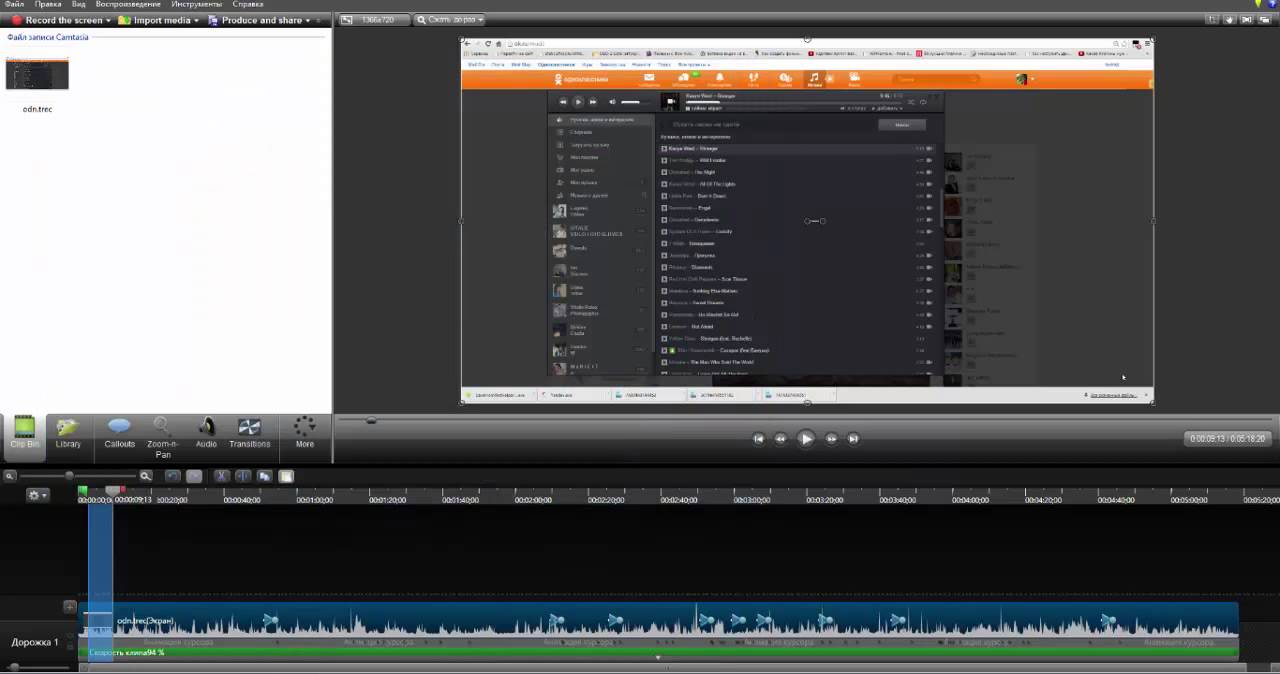
Task: Click the gray playhead handle
Action: tap(111, 490)
